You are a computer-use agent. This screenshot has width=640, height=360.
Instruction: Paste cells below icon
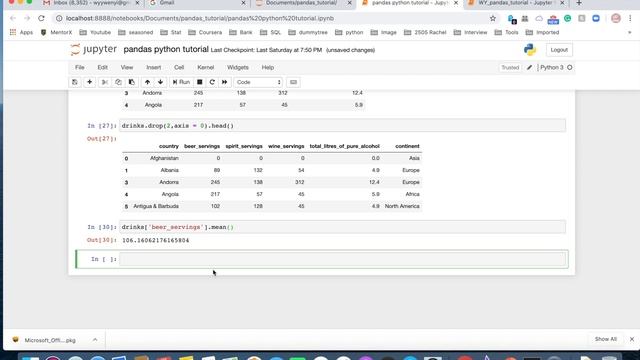click(131, 82)
